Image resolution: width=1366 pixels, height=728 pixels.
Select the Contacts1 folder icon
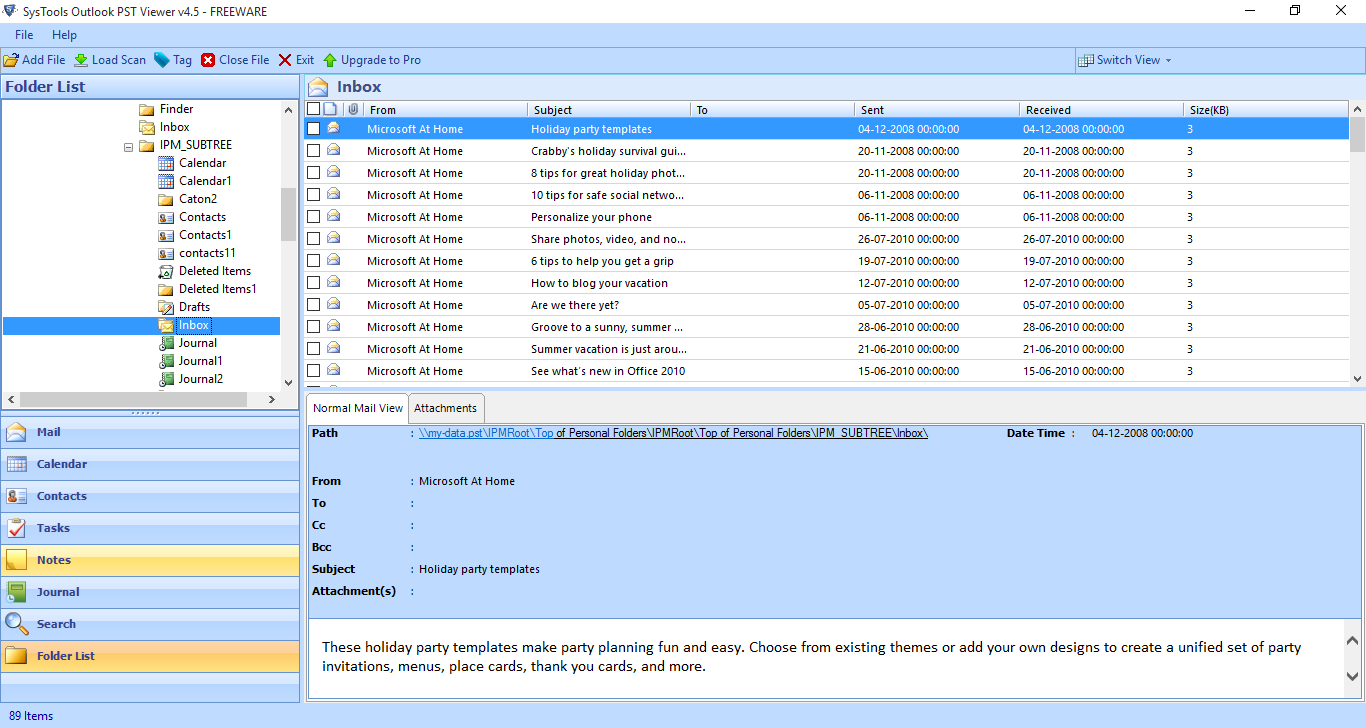(166, 235)
